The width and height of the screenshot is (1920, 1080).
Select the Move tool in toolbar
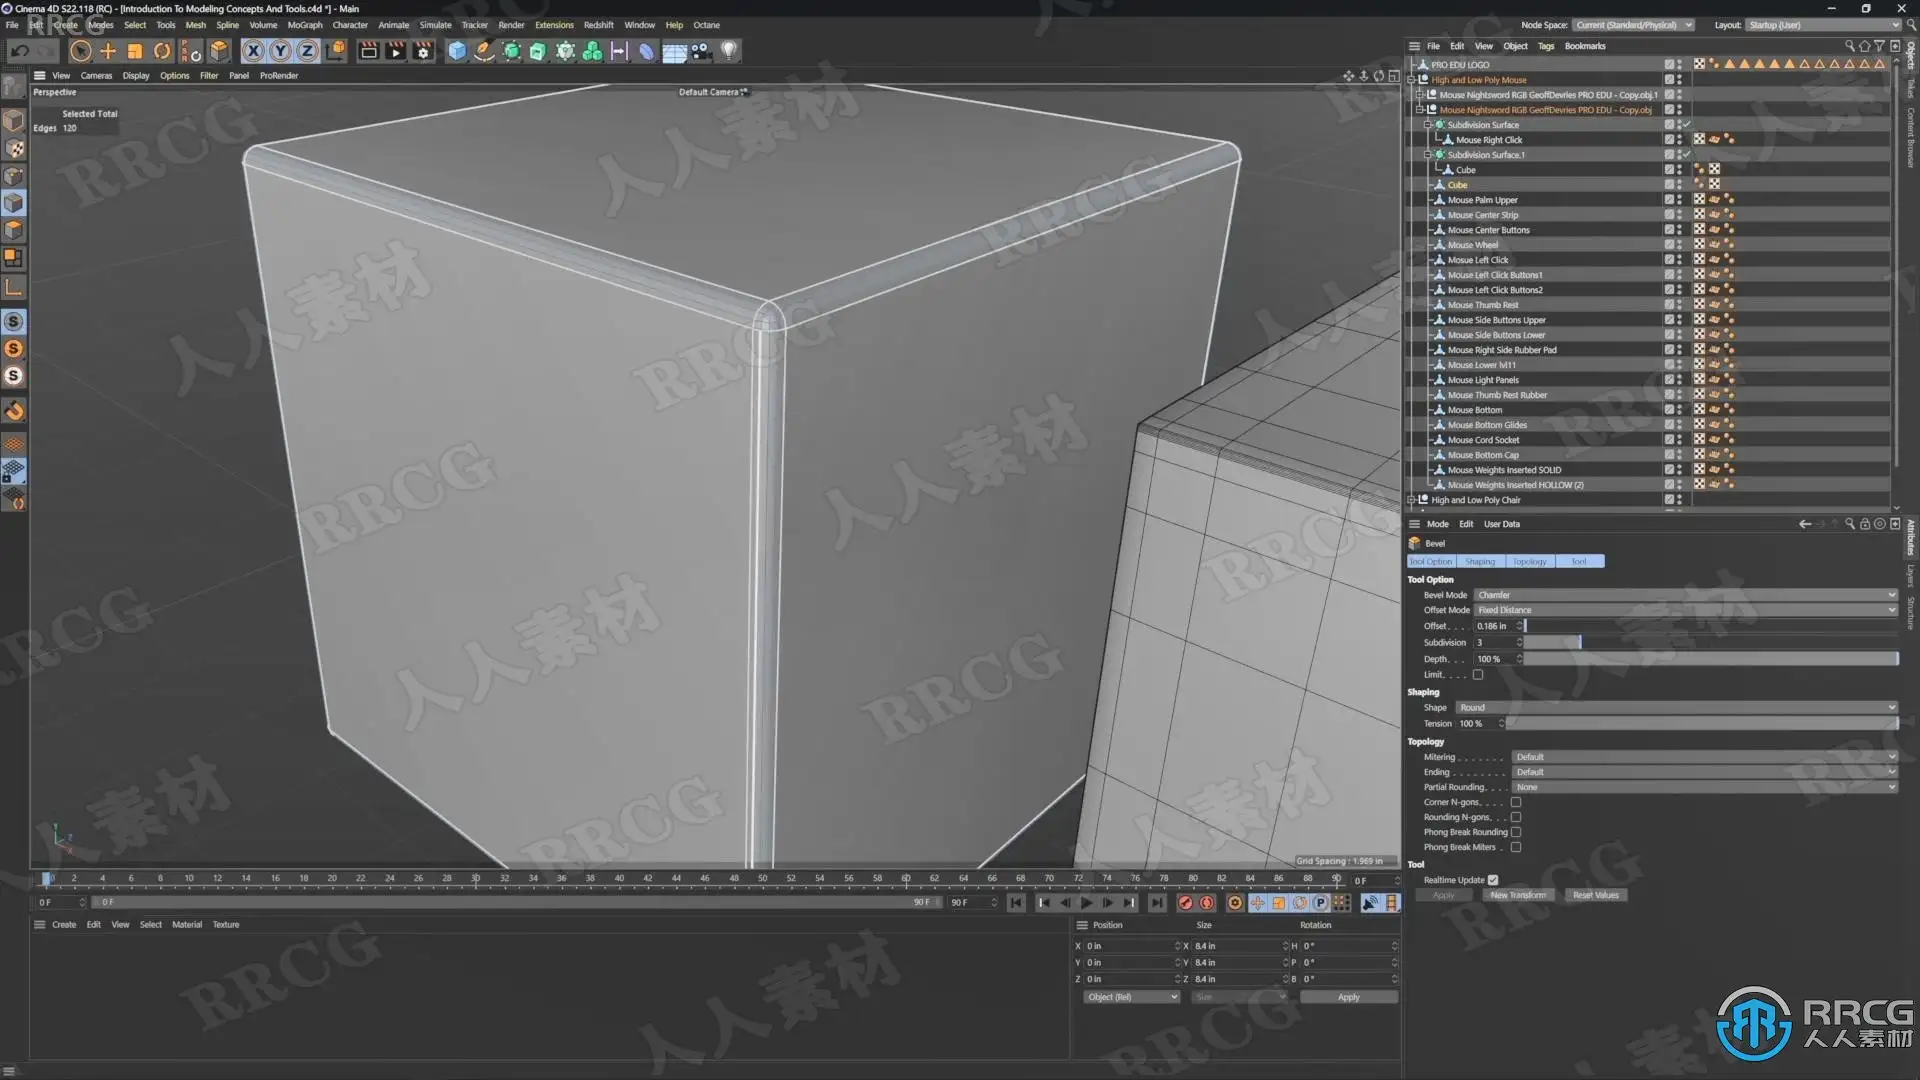(108, 51)
